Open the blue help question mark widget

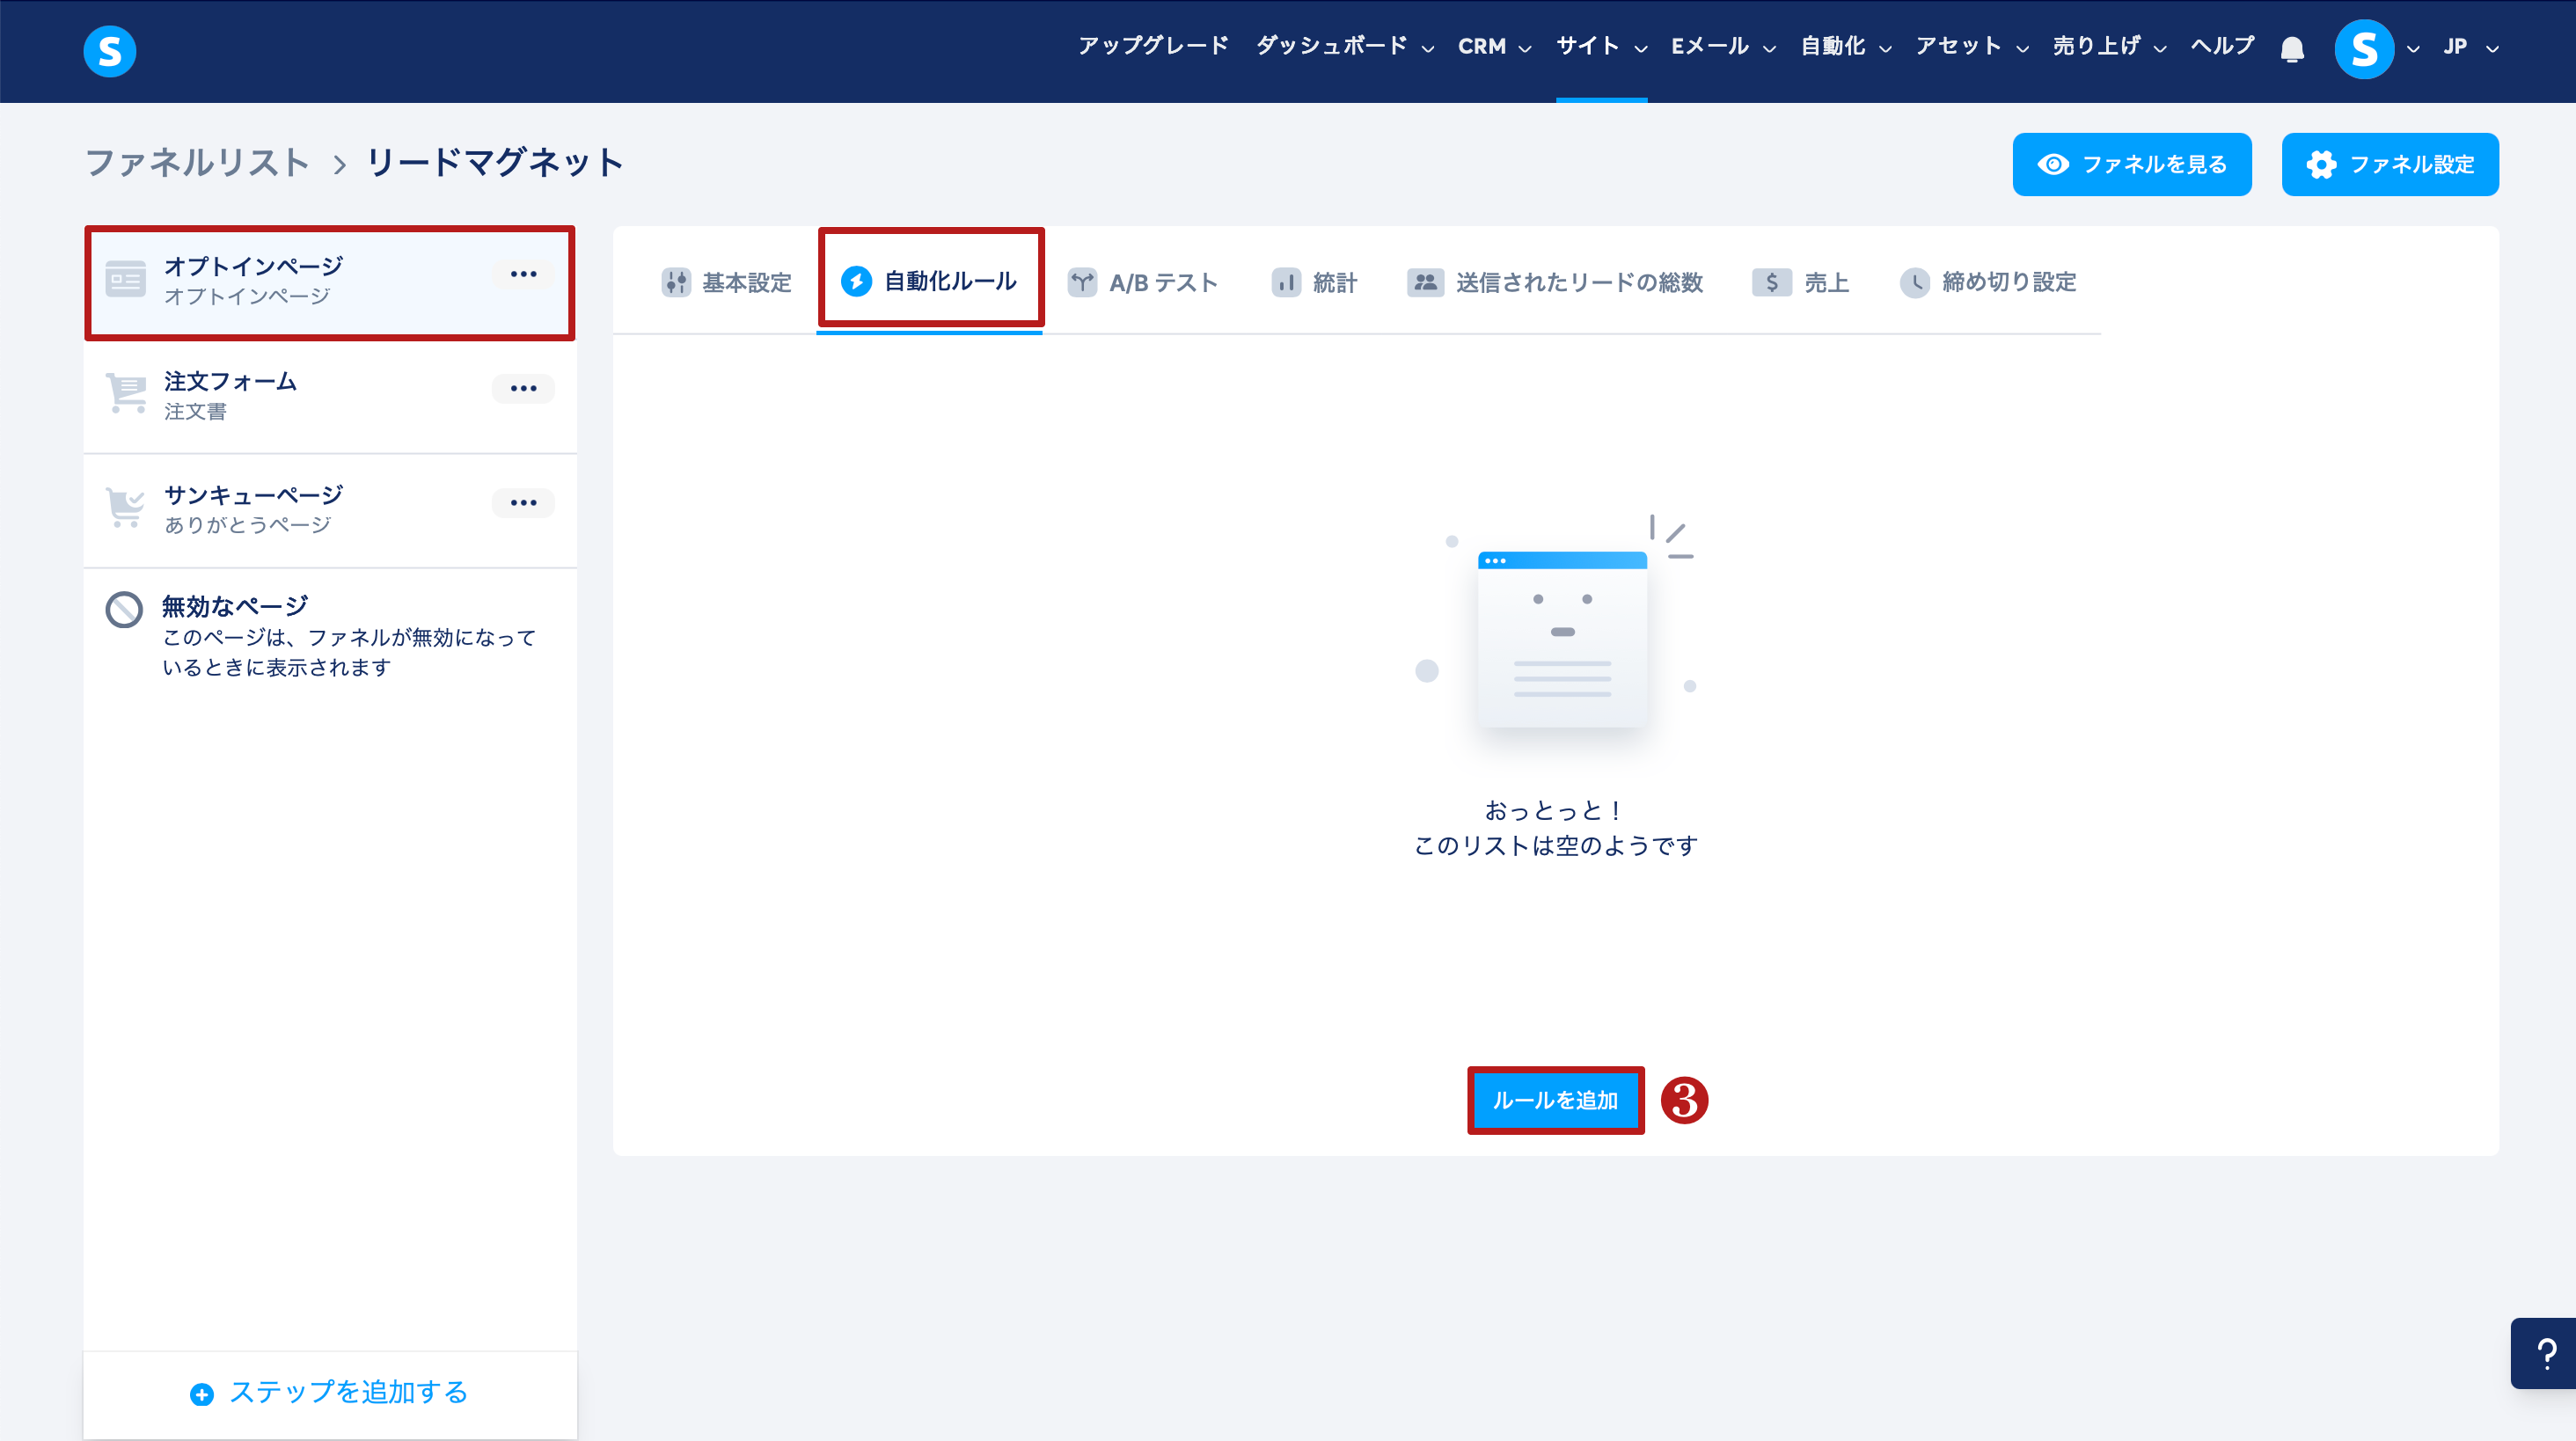coord(2546,1354)
